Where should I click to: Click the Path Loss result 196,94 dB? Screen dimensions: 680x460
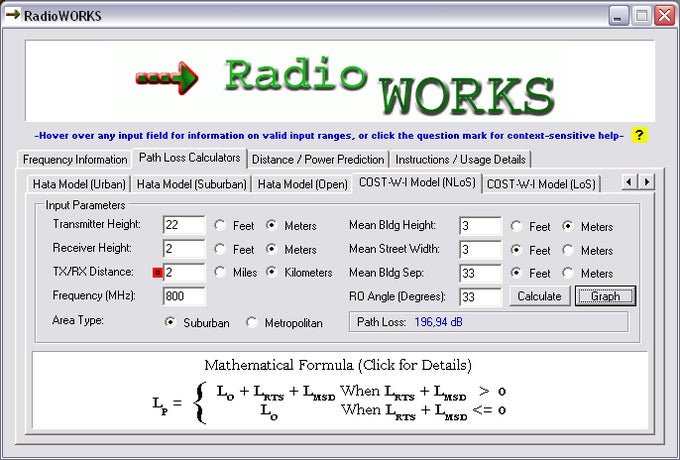[x=438, y=322]
